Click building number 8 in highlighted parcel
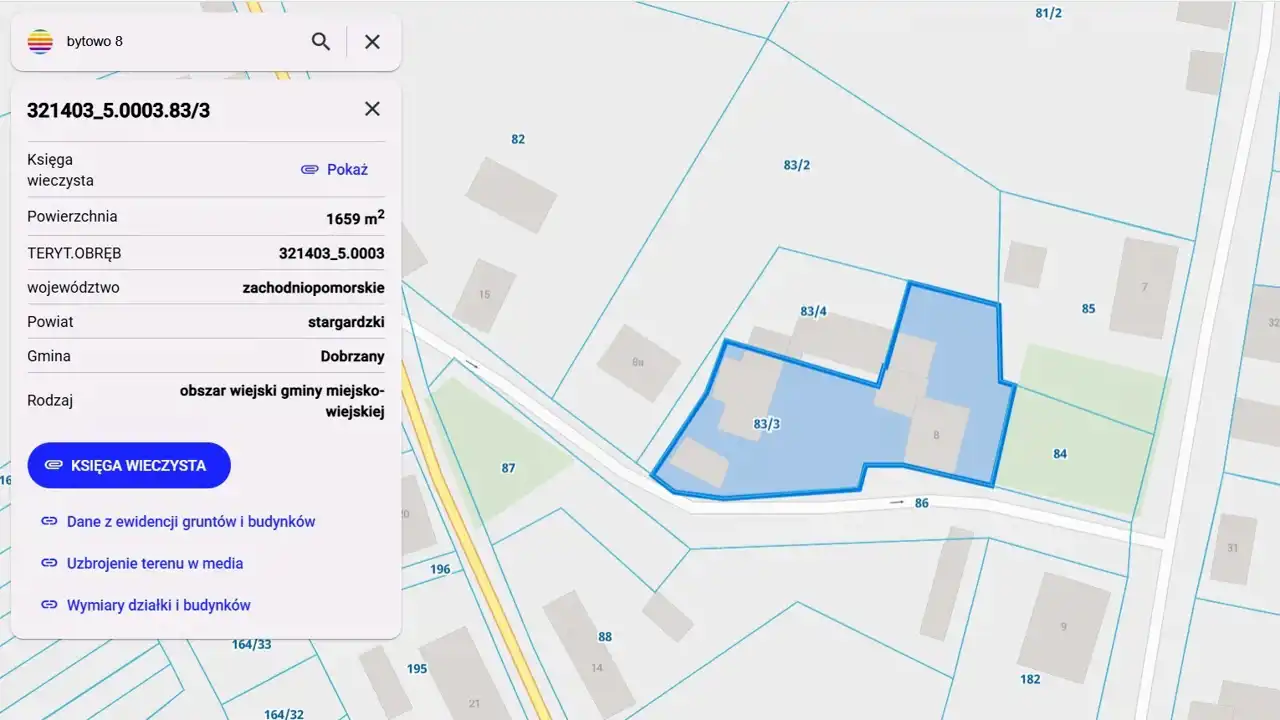 (x=937, y=435)
